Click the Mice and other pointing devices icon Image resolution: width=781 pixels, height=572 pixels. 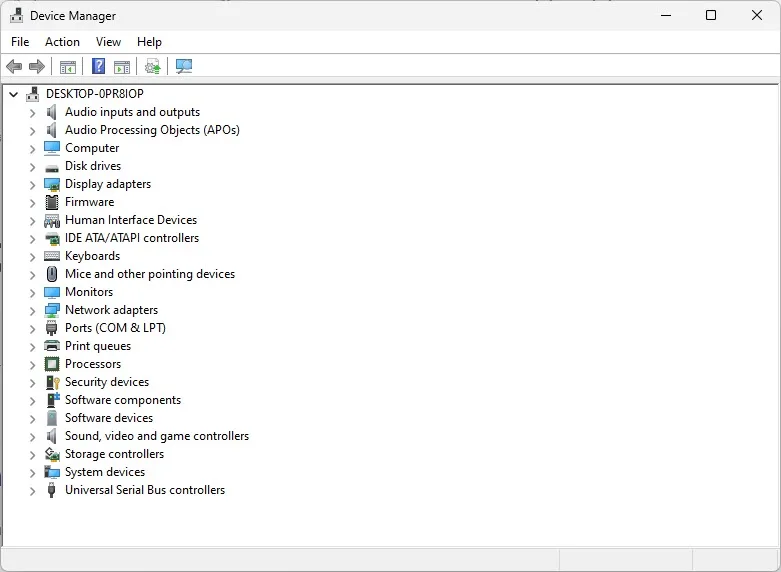tap(52, 274)
